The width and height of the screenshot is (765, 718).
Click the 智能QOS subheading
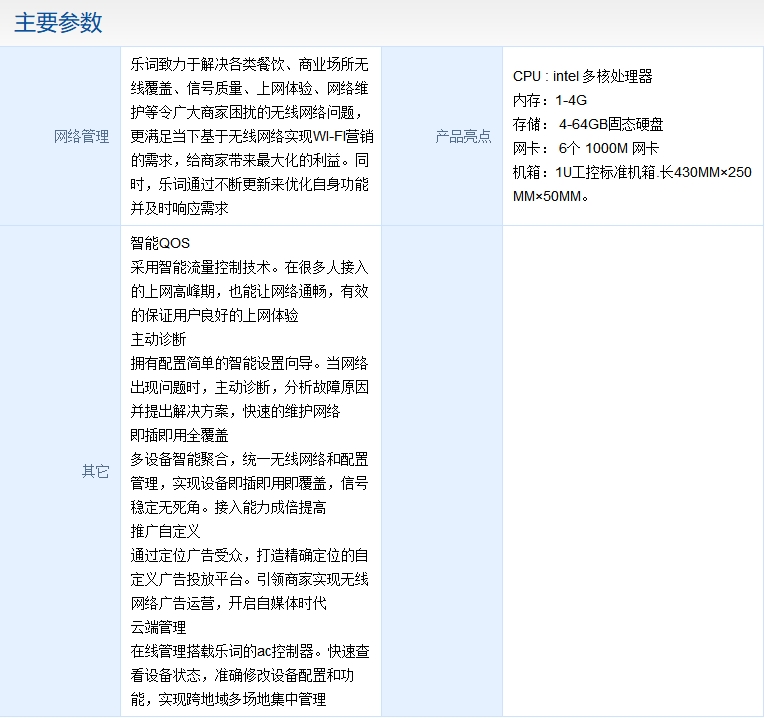coord(160,243)
